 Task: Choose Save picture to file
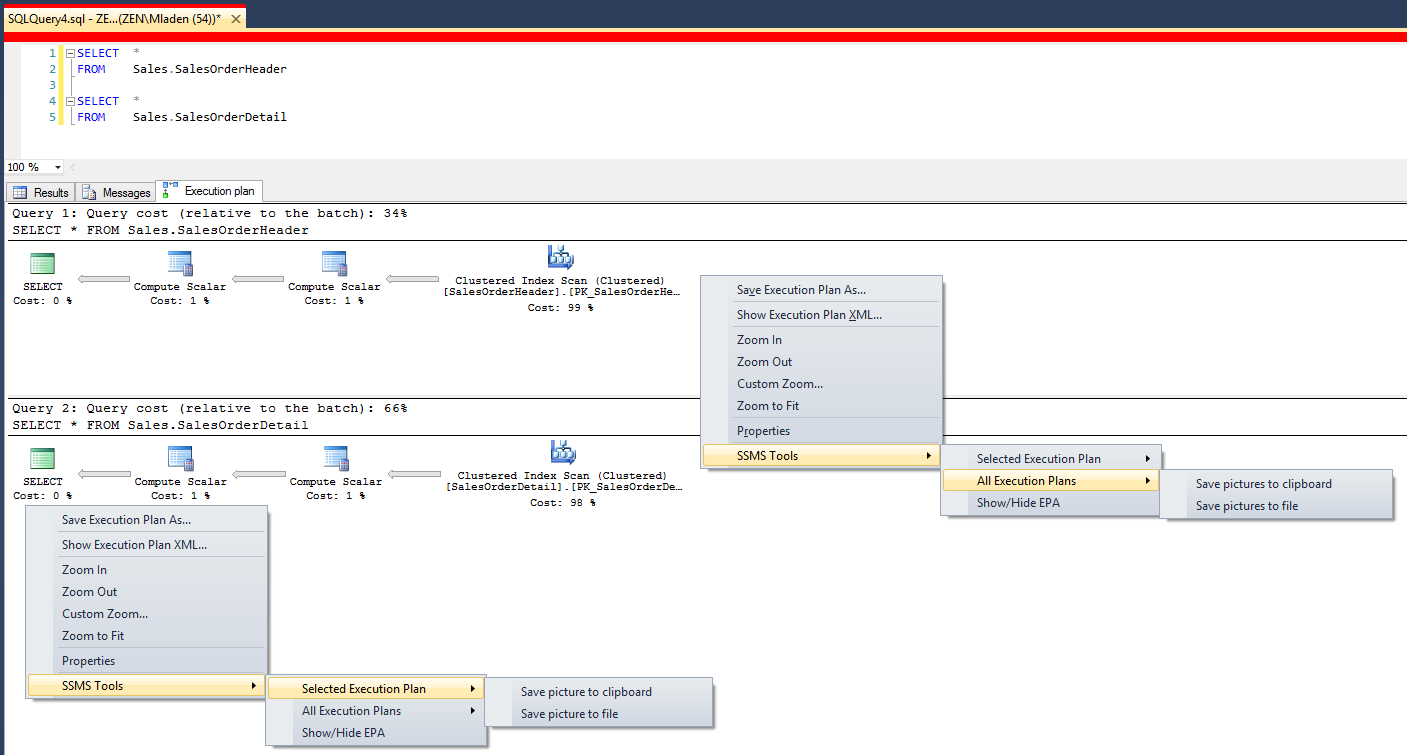(x=569, y=714)
